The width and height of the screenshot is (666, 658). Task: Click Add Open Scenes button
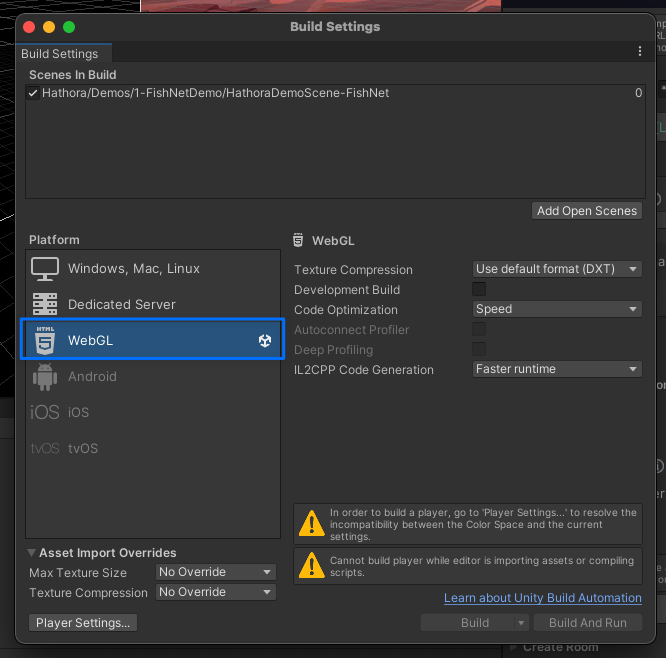click(x=587, y=211)
